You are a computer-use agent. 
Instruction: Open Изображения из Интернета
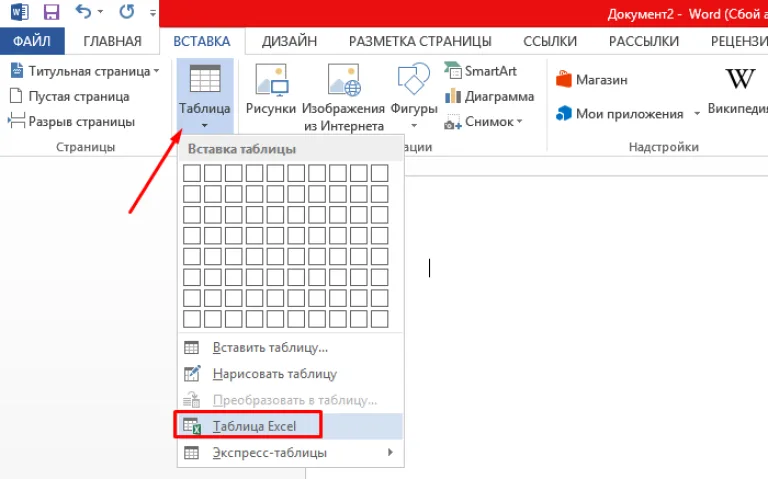pos(343,97)
